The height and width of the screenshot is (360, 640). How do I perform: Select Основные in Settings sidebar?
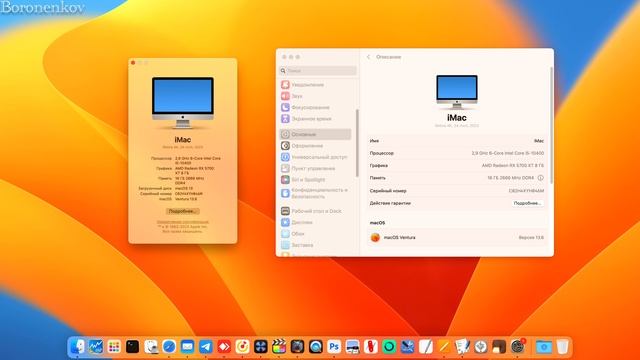click(x=315, y=134)
